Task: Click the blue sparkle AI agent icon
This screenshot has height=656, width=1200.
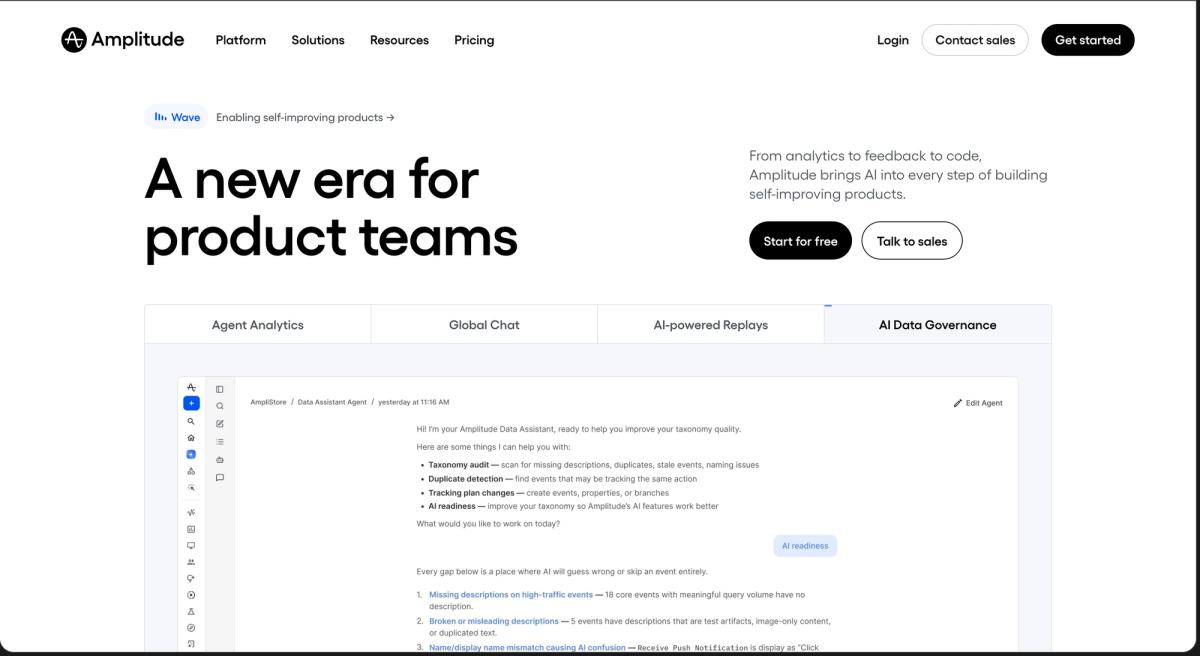Action: coord(191,454)
